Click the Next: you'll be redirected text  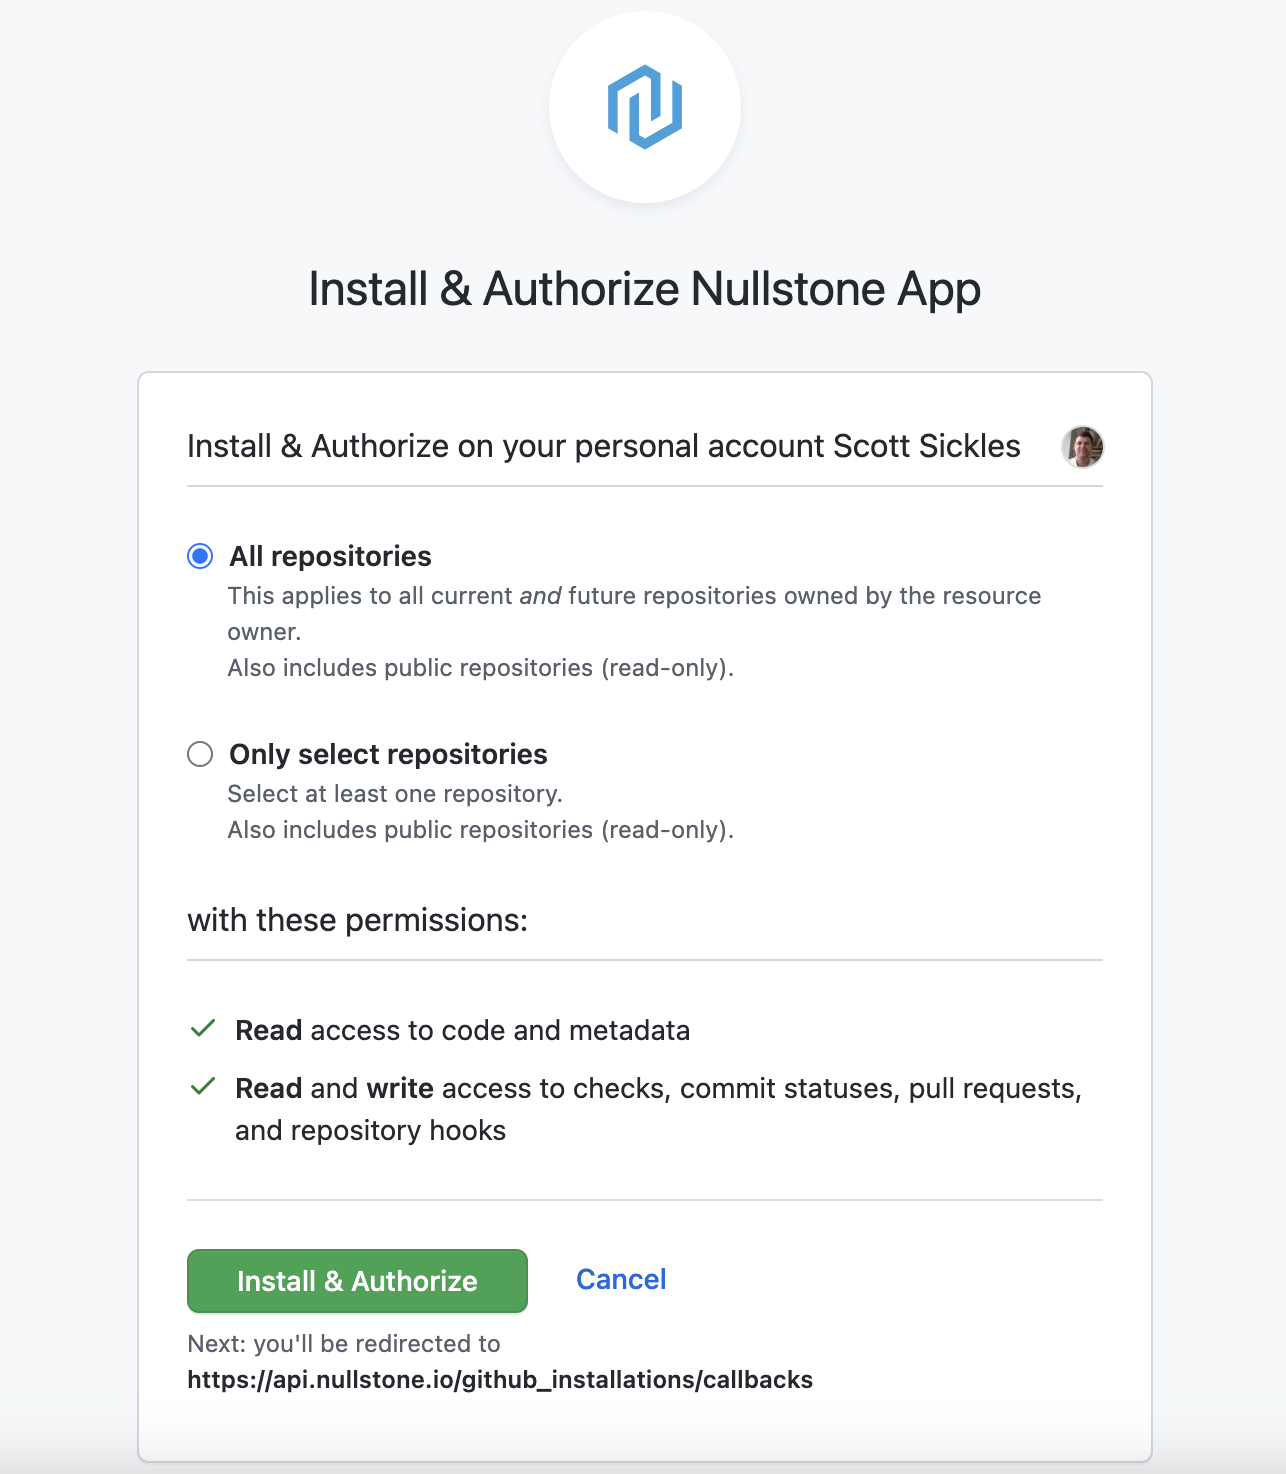343,1343
